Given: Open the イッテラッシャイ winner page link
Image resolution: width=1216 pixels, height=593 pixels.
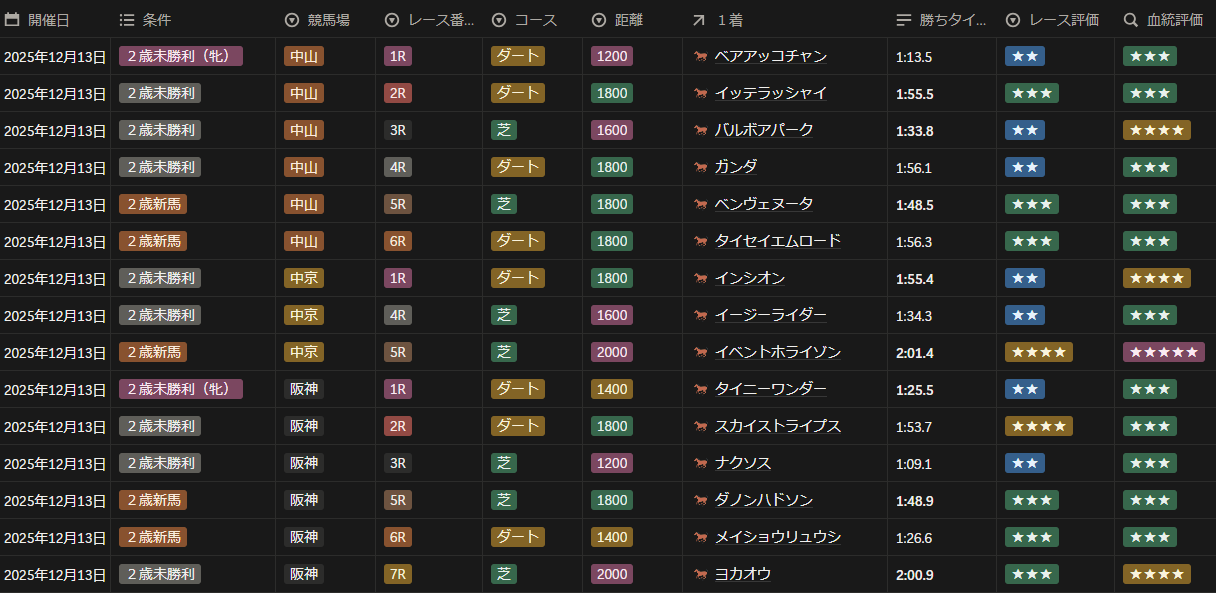Looking at the screenshot, I should (770, 94).
